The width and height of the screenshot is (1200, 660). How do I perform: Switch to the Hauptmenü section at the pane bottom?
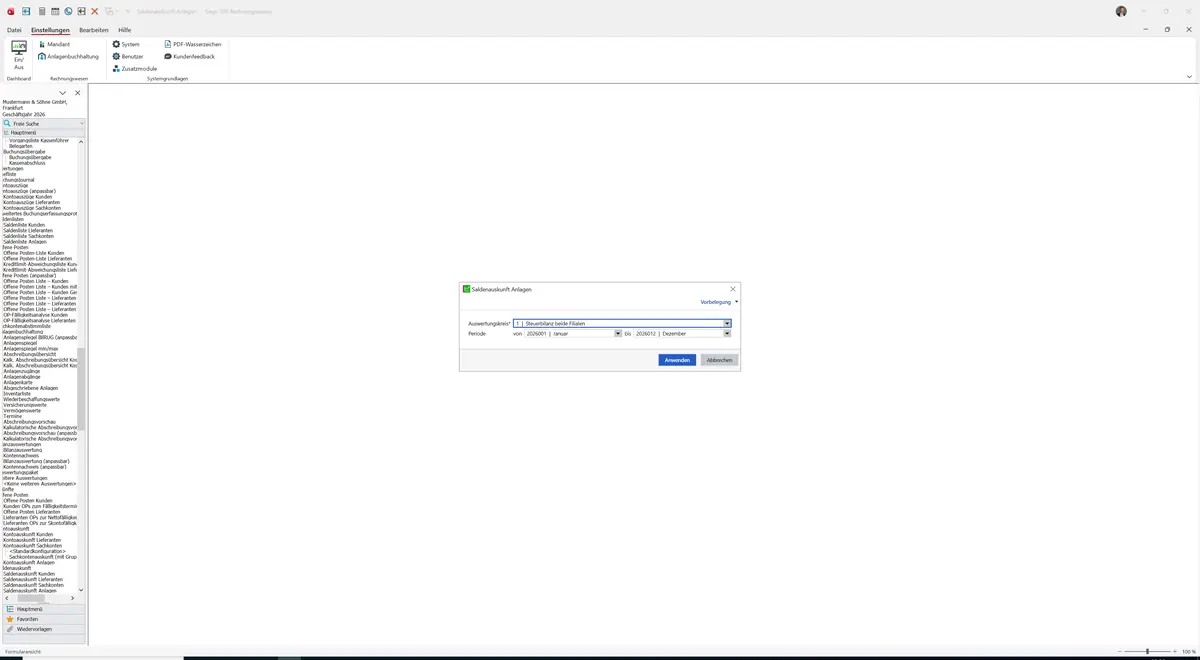(x=44, y=609)
